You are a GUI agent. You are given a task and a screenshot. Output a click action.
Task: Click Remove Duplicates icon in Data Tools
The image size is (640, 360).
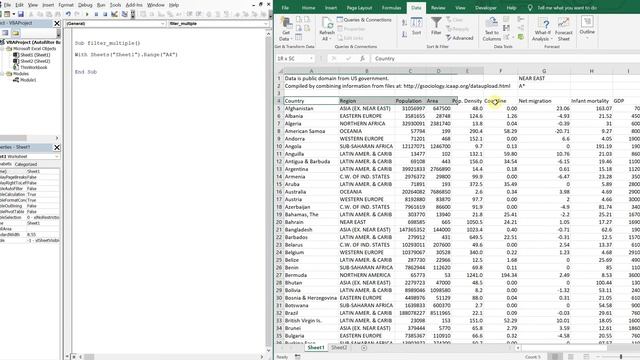click(506, 28)
